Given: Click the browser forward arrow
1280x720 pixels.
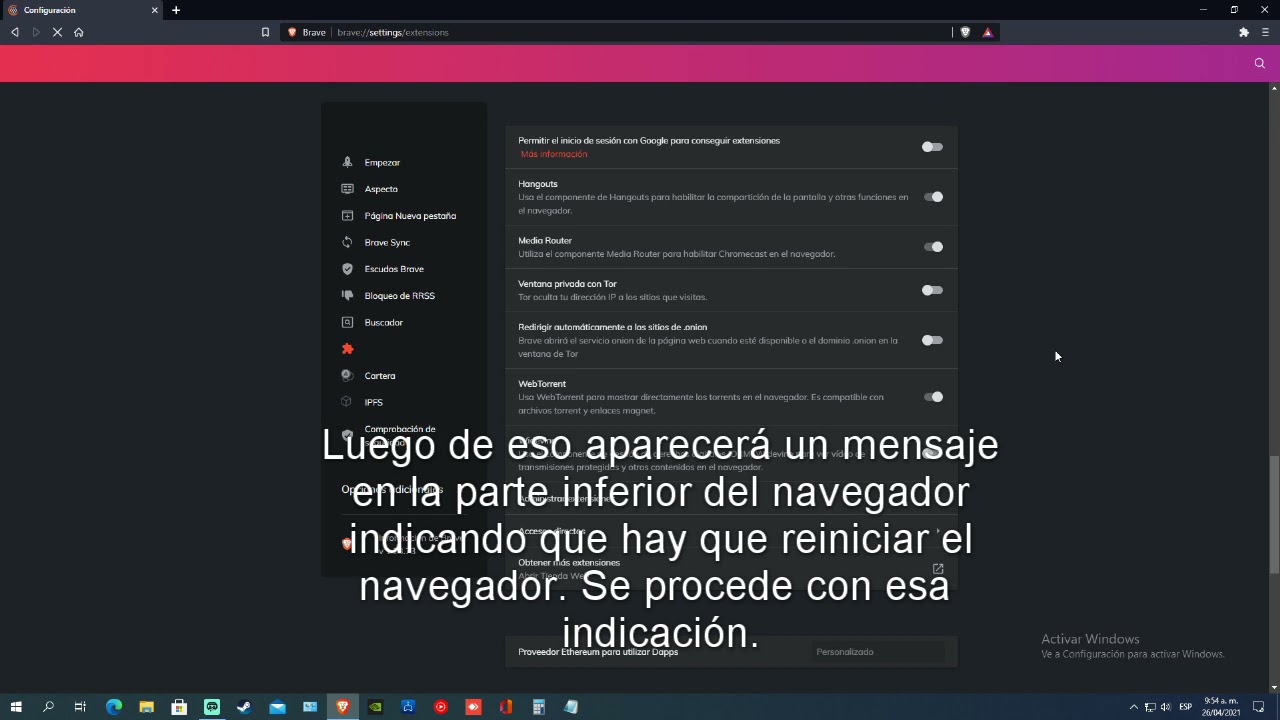Looking at the screenshot, I should click(x=36, y=32).
